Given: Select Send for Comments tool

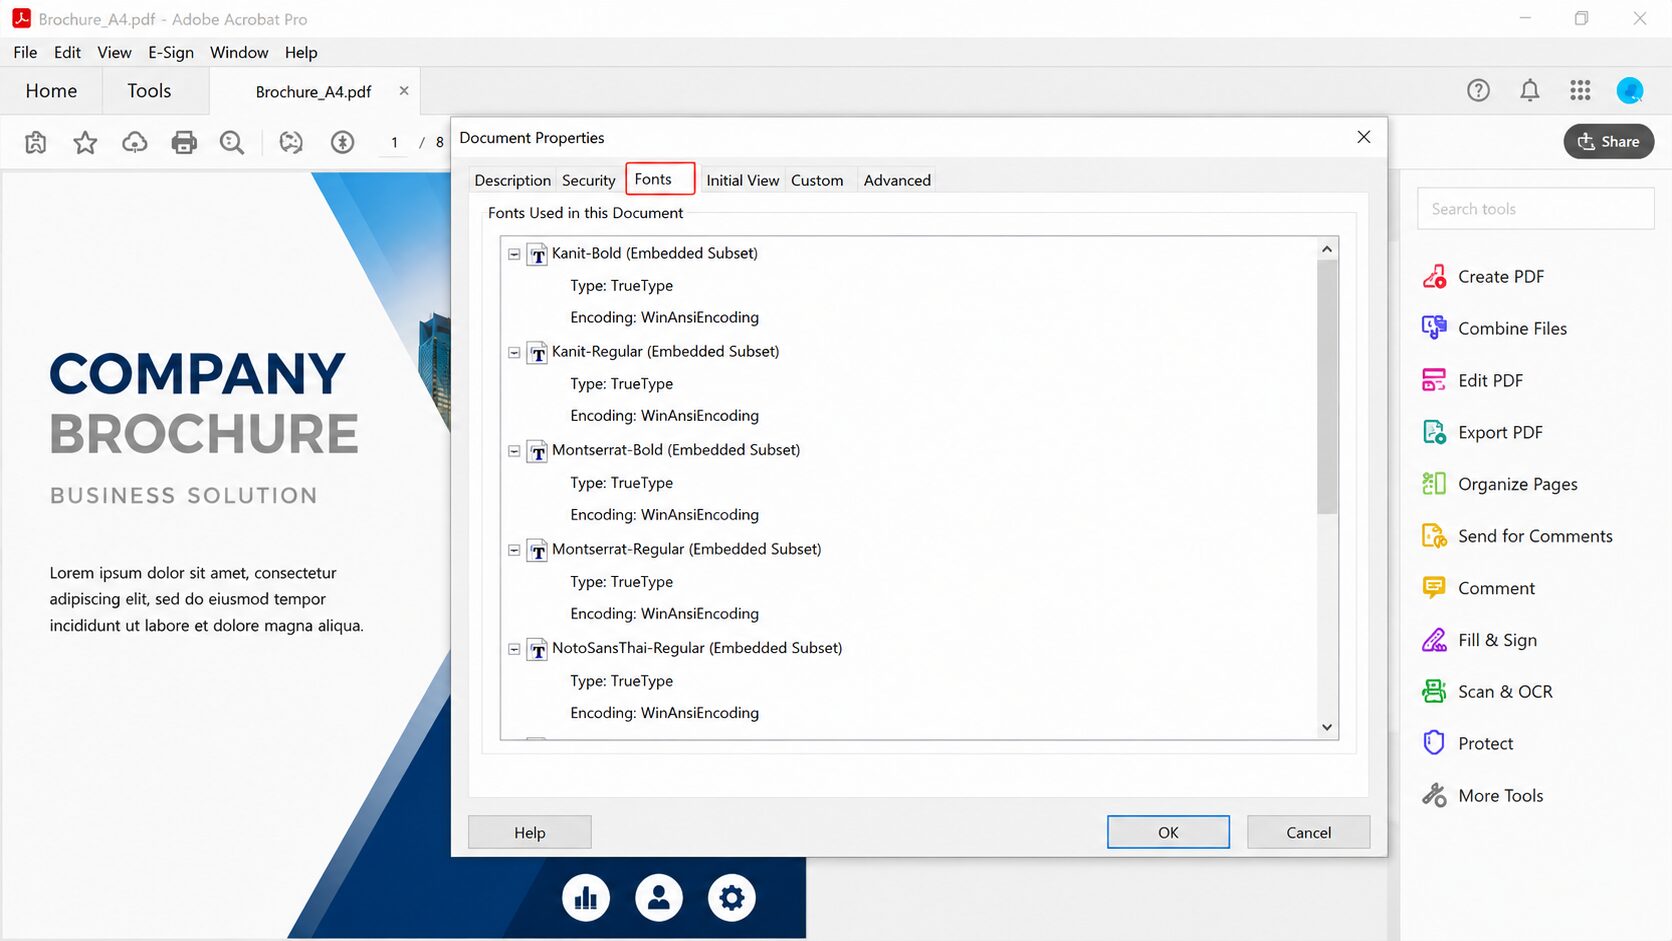Looking at the screenshot, I should click(x=1517, y=537).
